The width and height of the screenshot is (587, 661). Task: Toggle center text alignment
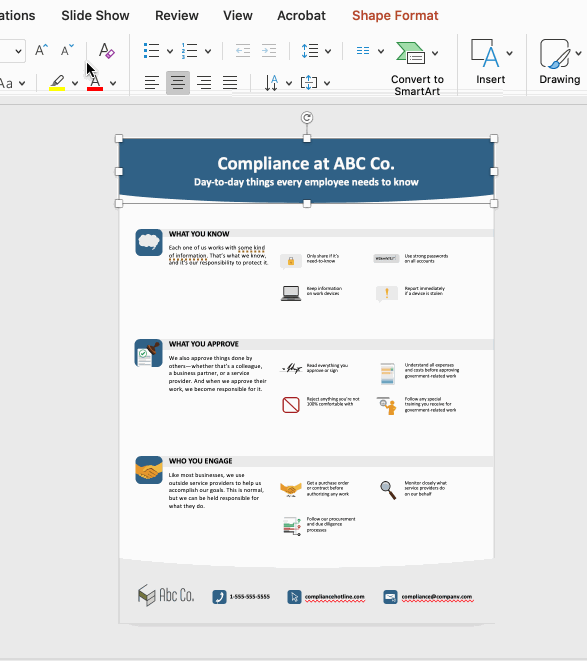click(x=178, y=83)
